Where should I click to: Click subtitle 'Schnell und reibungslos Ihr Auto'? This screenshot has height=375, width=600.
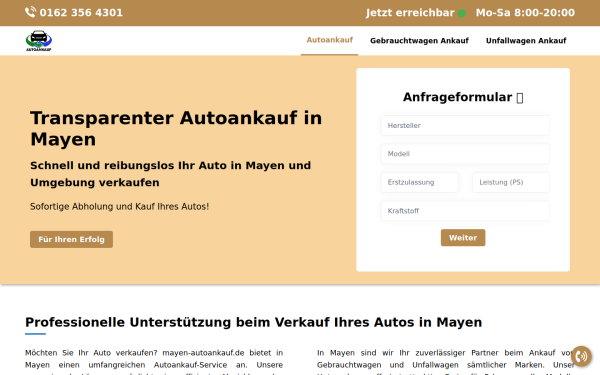click(171, 174)
